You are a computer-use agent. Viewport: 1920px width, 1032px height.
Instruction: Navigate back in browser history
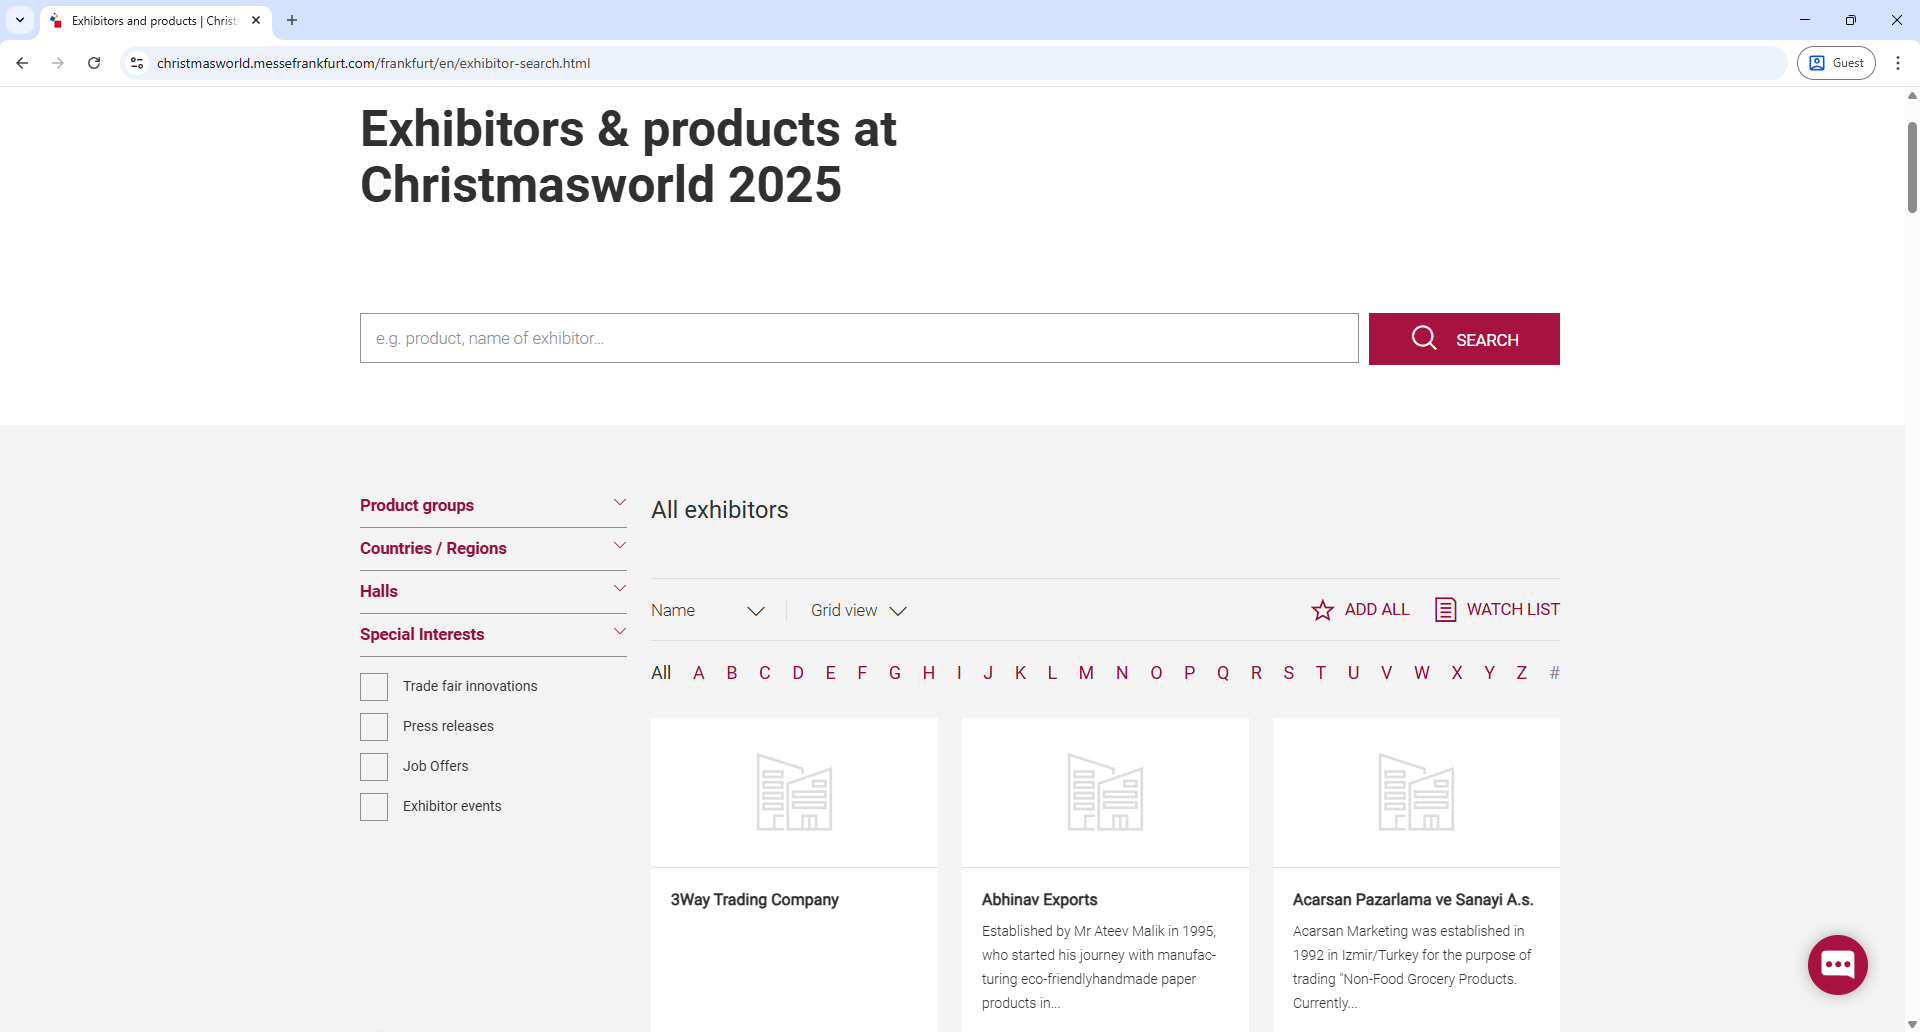[22, 63]
